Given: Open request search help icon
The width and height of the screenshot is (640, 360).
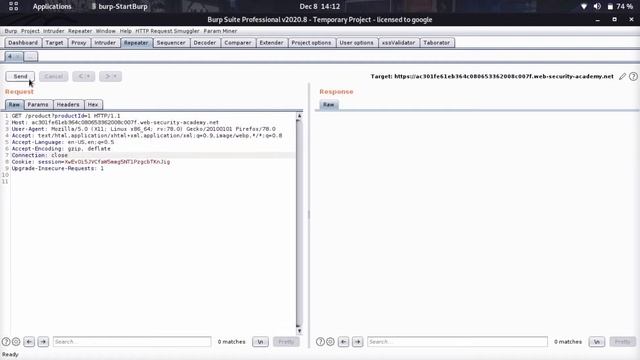Looking at the screenshot, I should [x=6, y=342].
